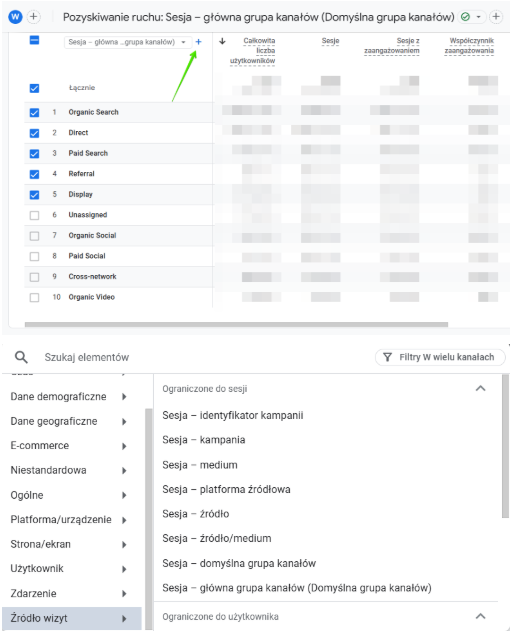Click arrow next to Platforma/urządzenie

(x=125, y=520)
